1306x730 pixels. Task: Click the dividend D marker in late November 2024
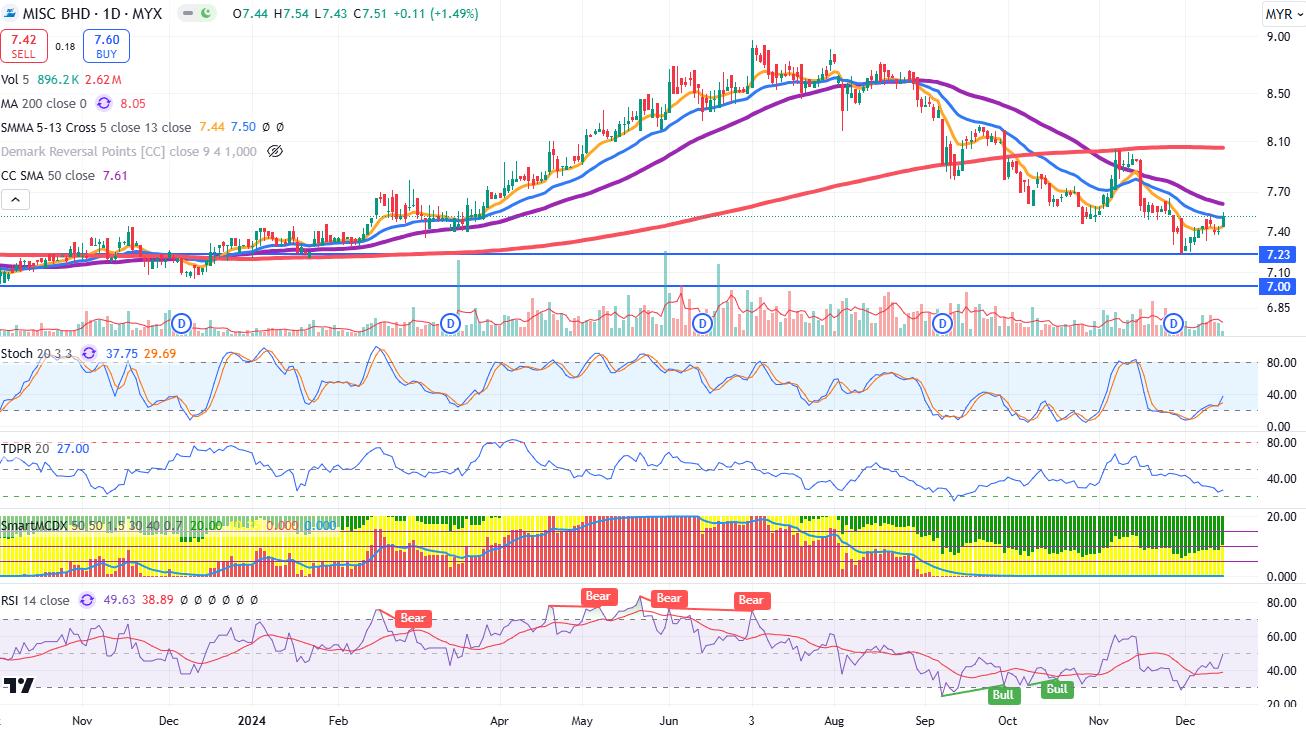coord(1174,323)
